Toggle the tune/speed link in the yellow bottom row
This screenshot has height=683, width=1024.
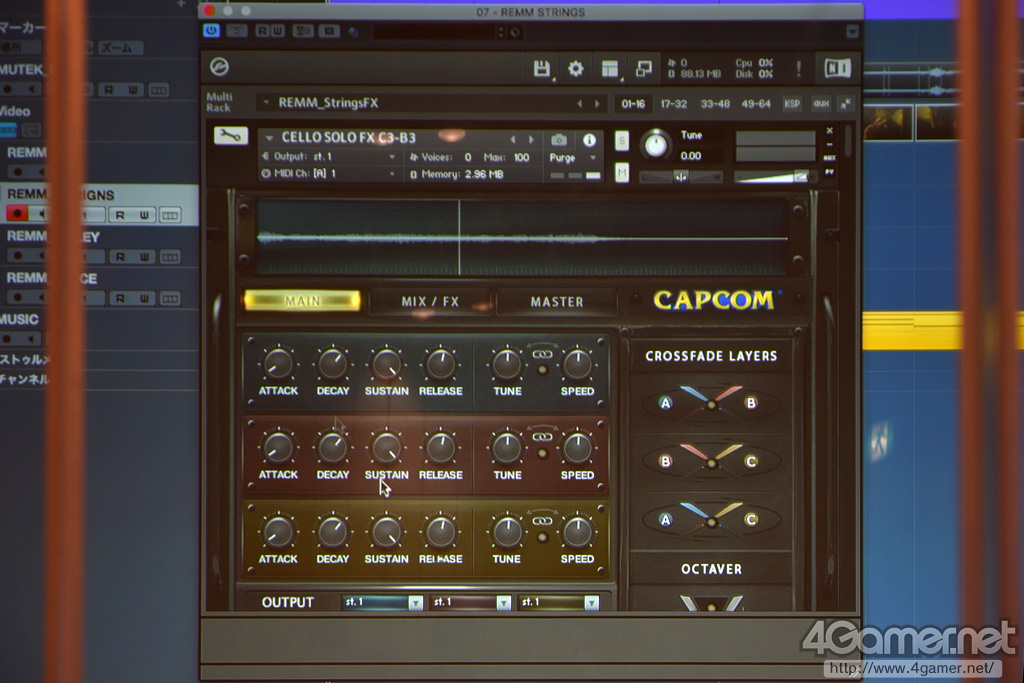pos(542,521)
